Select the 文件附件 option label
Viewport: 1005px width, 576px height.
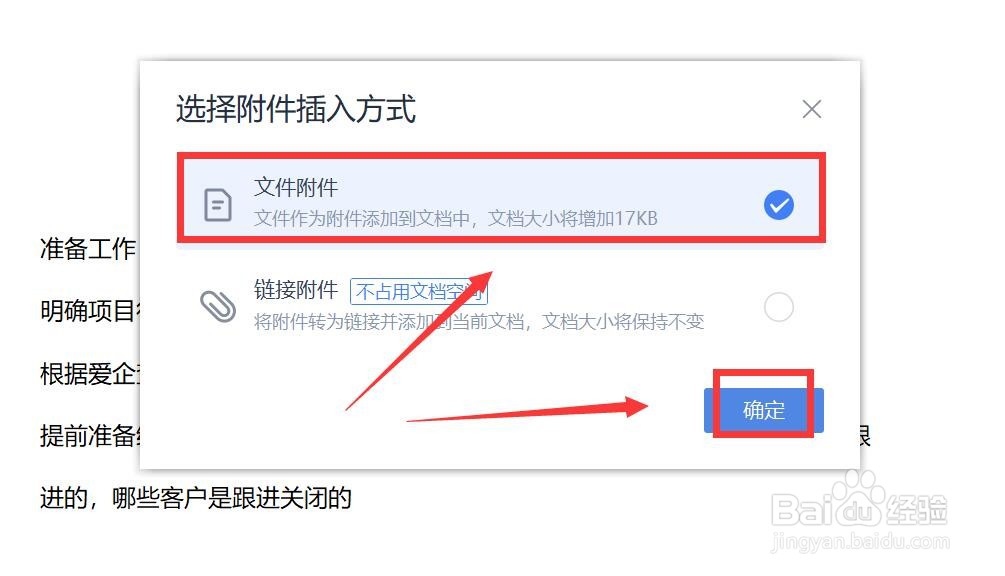pyautogui.click(x=295, y=187)
